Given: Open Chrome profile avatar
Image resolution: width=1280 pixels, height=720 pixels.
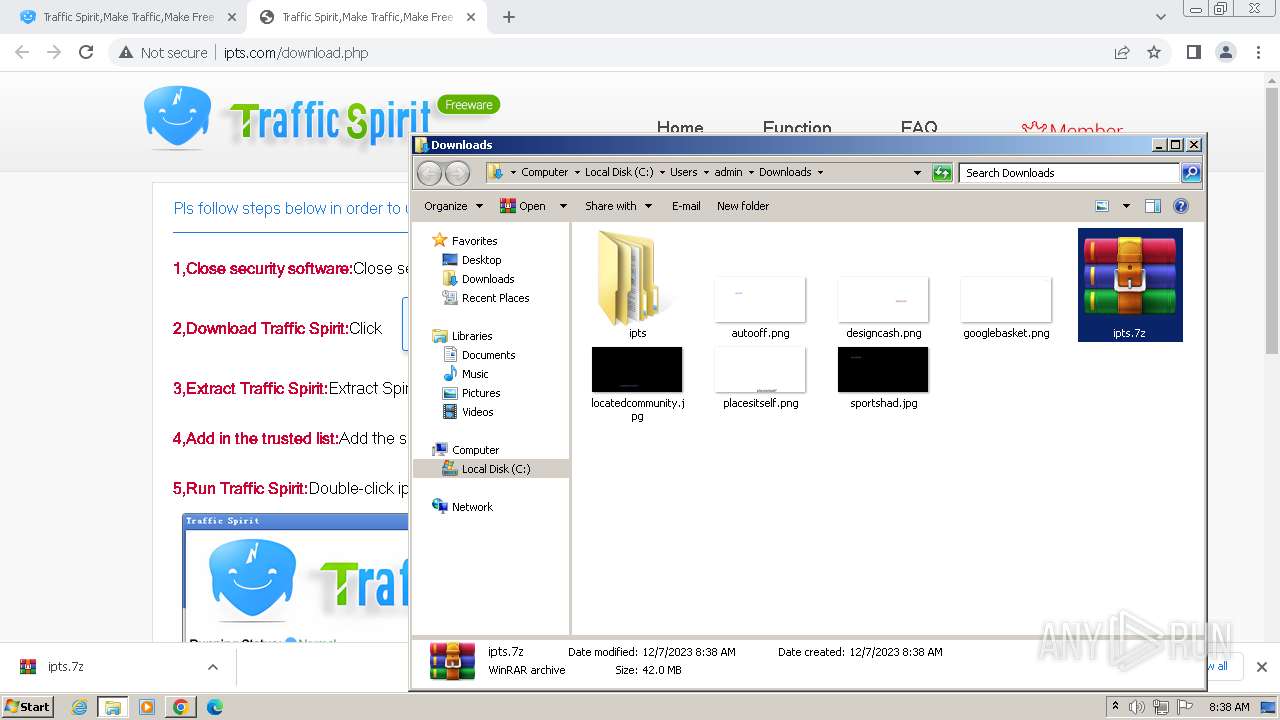Looking at the screenshot, I should pos(1225,52).
